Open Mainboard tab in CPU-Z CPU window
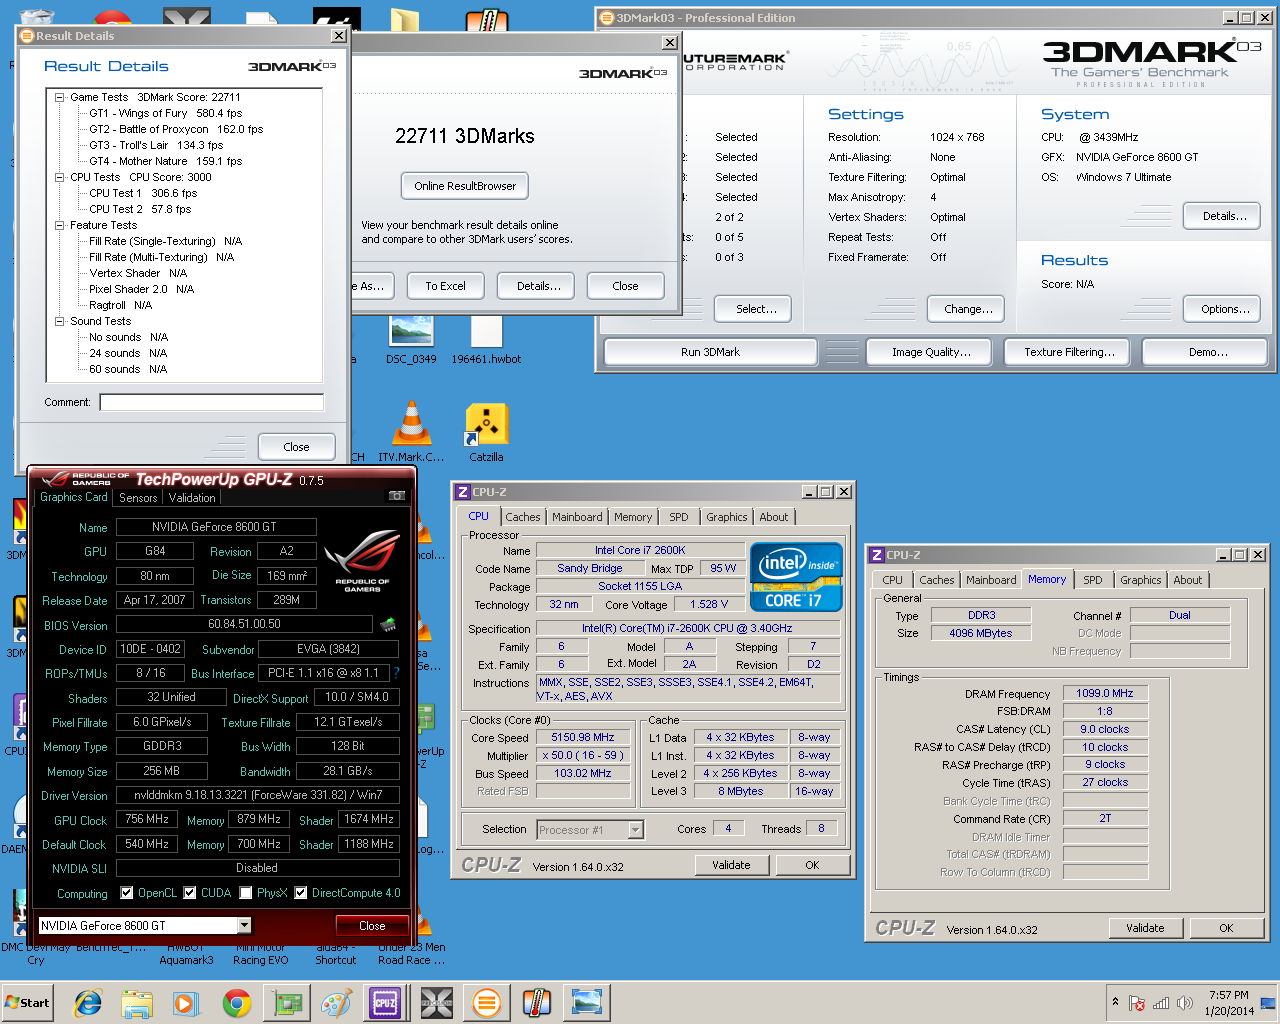Image resolution: width=1280 pixels, height=1024 pixels. tap(577, 517)
